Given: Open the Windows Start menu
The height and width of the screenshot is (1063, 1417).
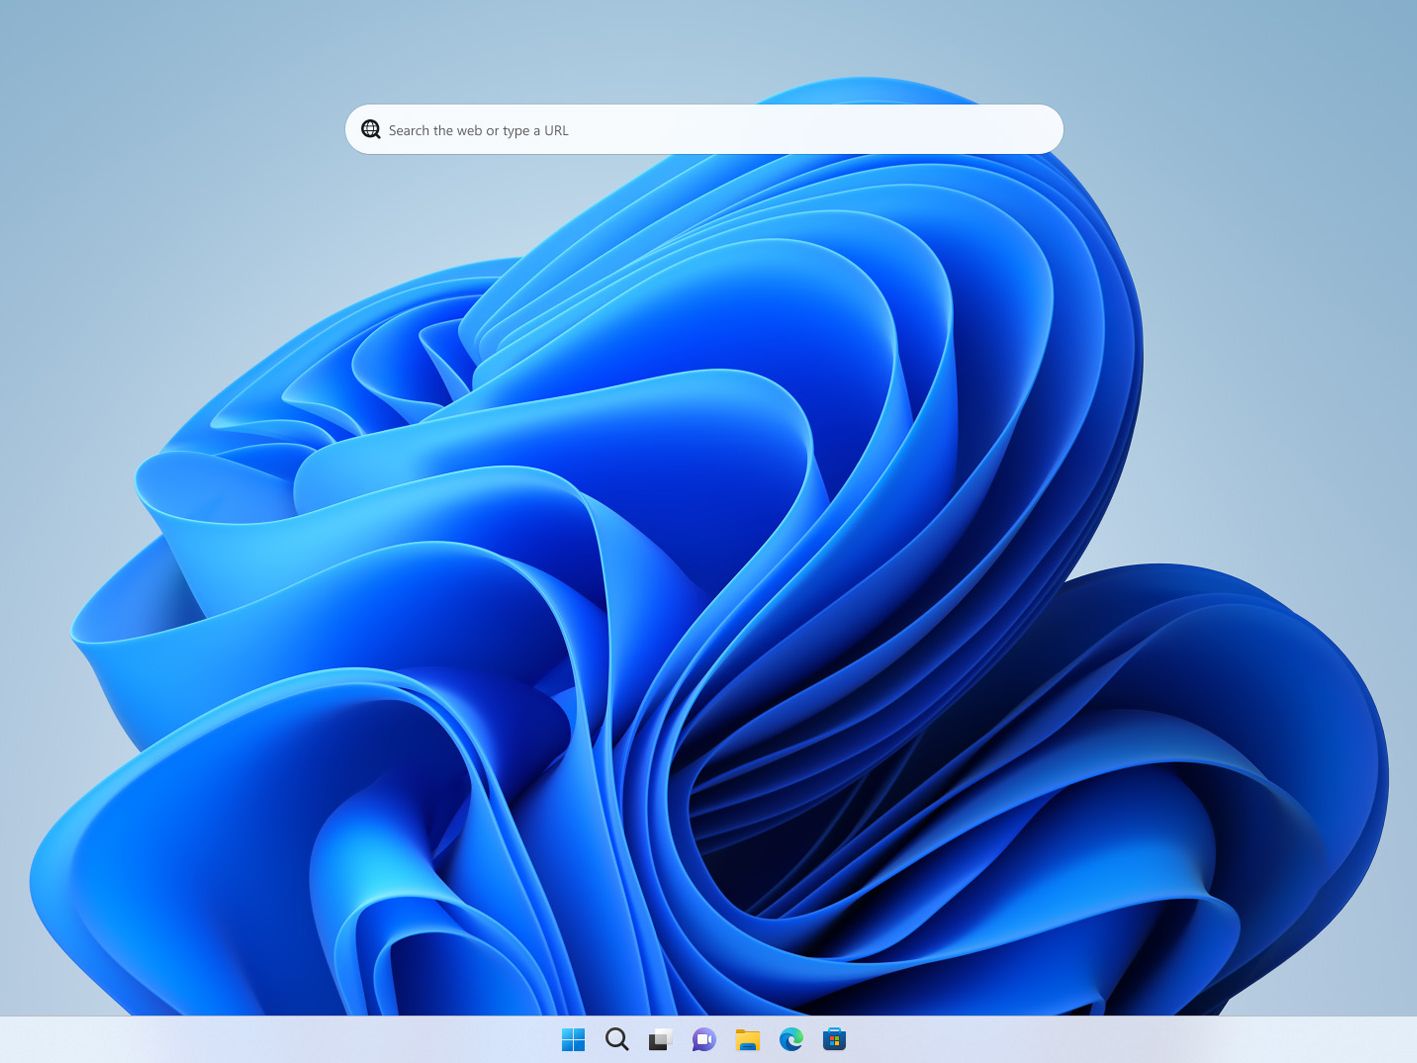Looking at the screenshot, I should (573, 1040).
